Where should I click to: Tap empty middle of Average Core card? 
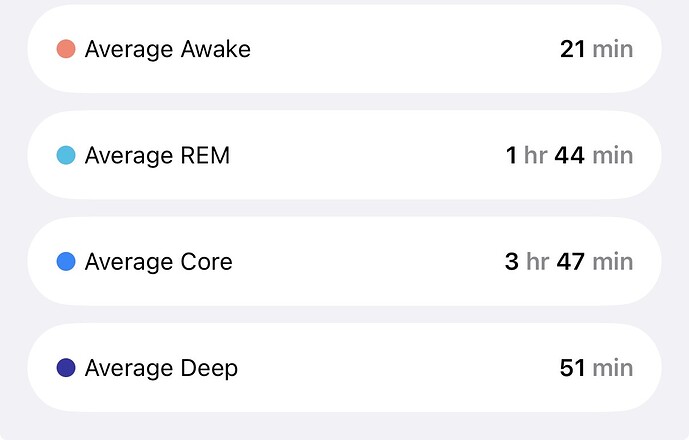[x=370, y=262]
